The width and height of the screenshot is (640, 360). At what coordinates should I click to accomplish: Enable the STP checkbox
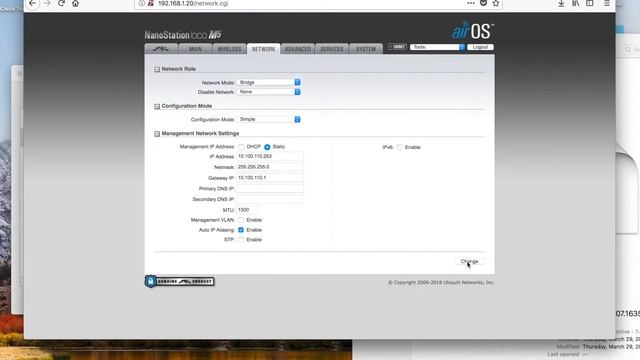point(241,240)
